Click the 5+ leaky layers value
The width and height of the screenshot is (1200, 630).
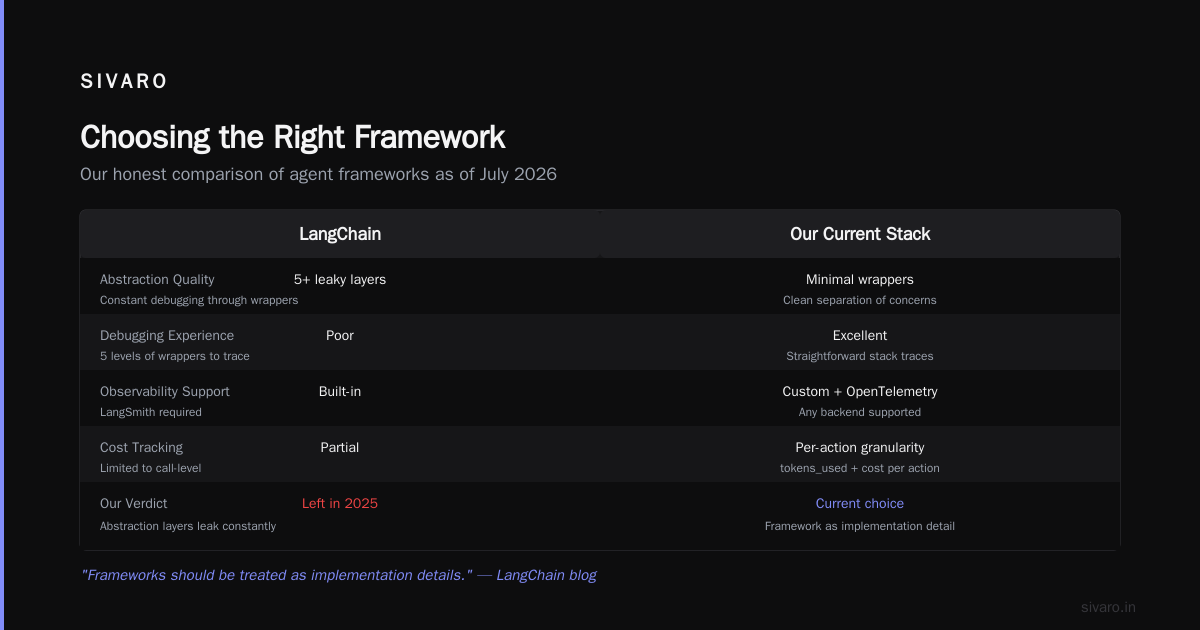(x=340, y=280)
